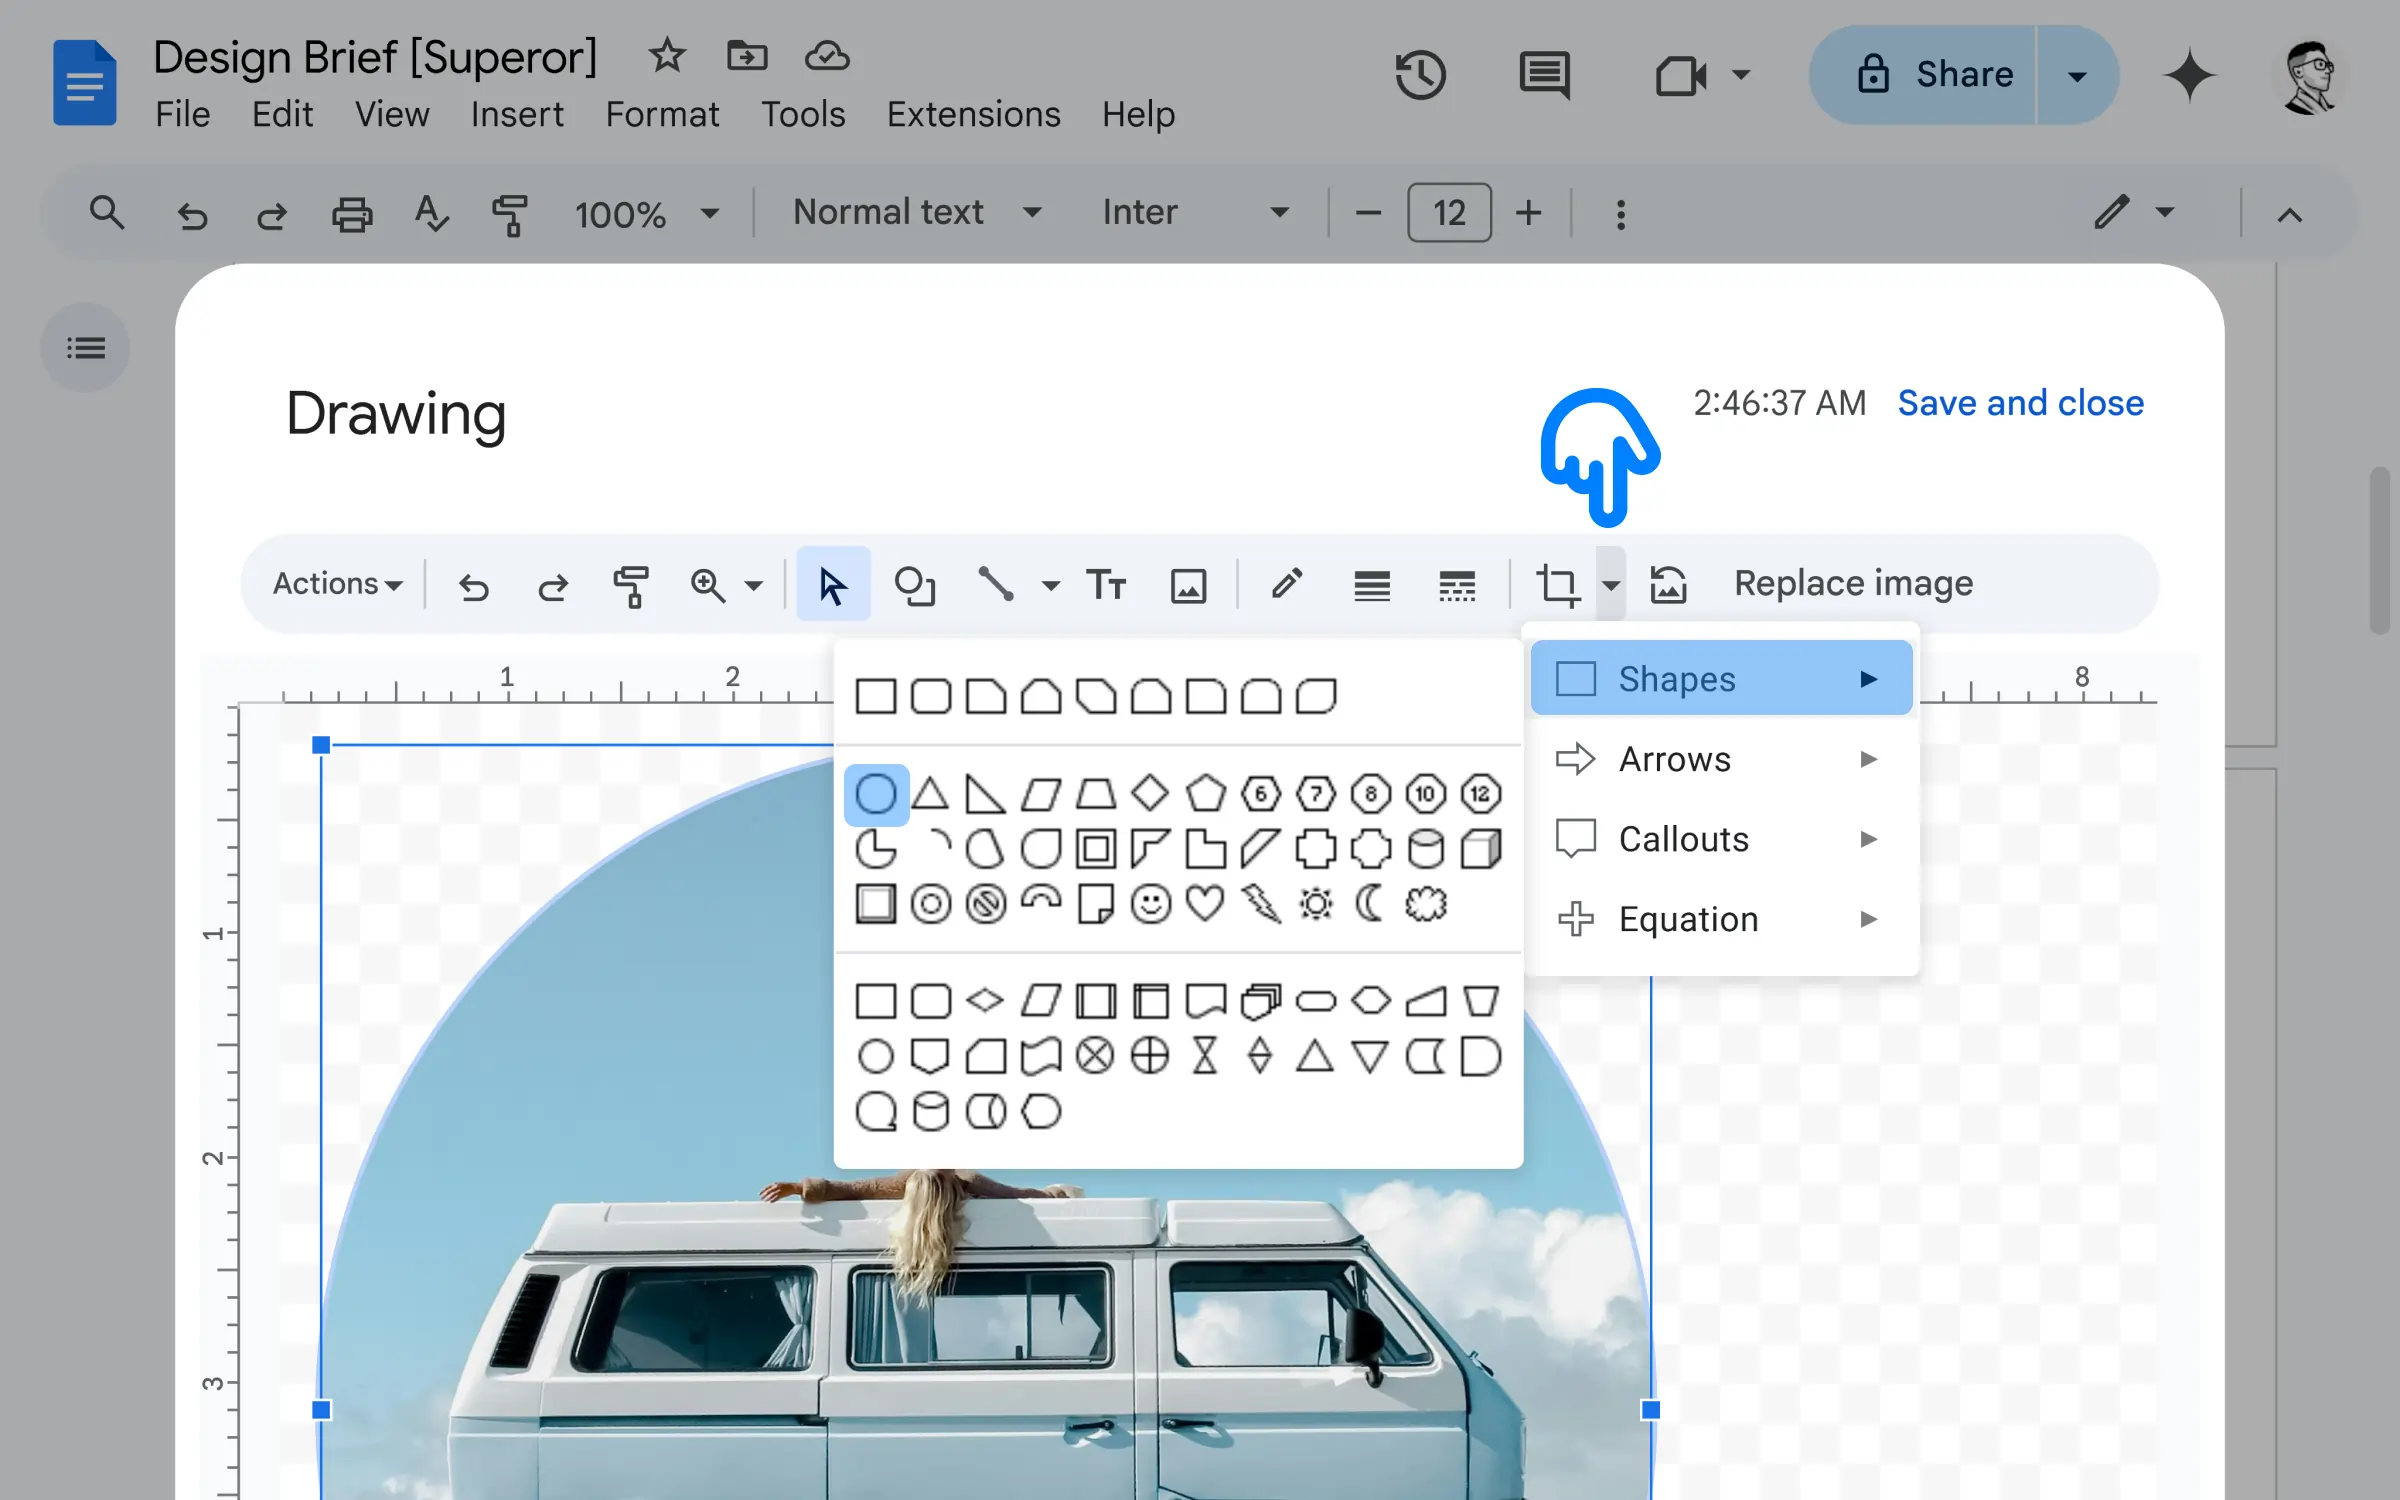2400x1500 pixels.
Task: Open the document outline sidebar button
Action: (85, 348)
